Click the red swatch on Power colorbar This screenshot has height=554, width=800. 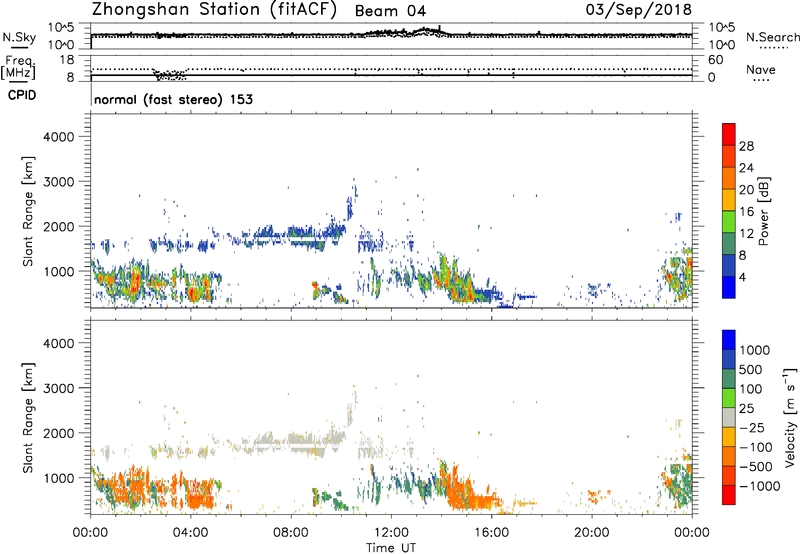(729, 134)
